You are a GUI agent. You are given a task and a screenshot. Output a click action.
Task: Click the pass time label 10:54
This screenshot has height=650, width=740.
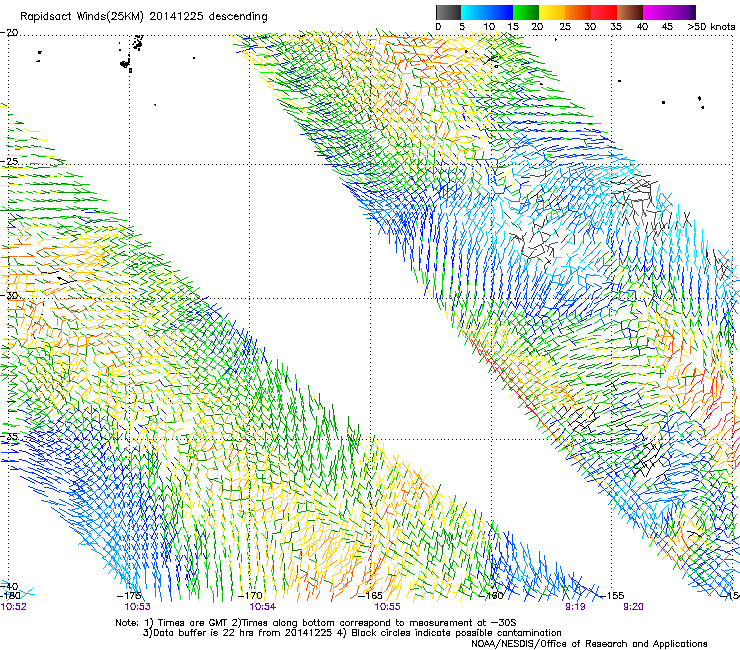[263, 607]
